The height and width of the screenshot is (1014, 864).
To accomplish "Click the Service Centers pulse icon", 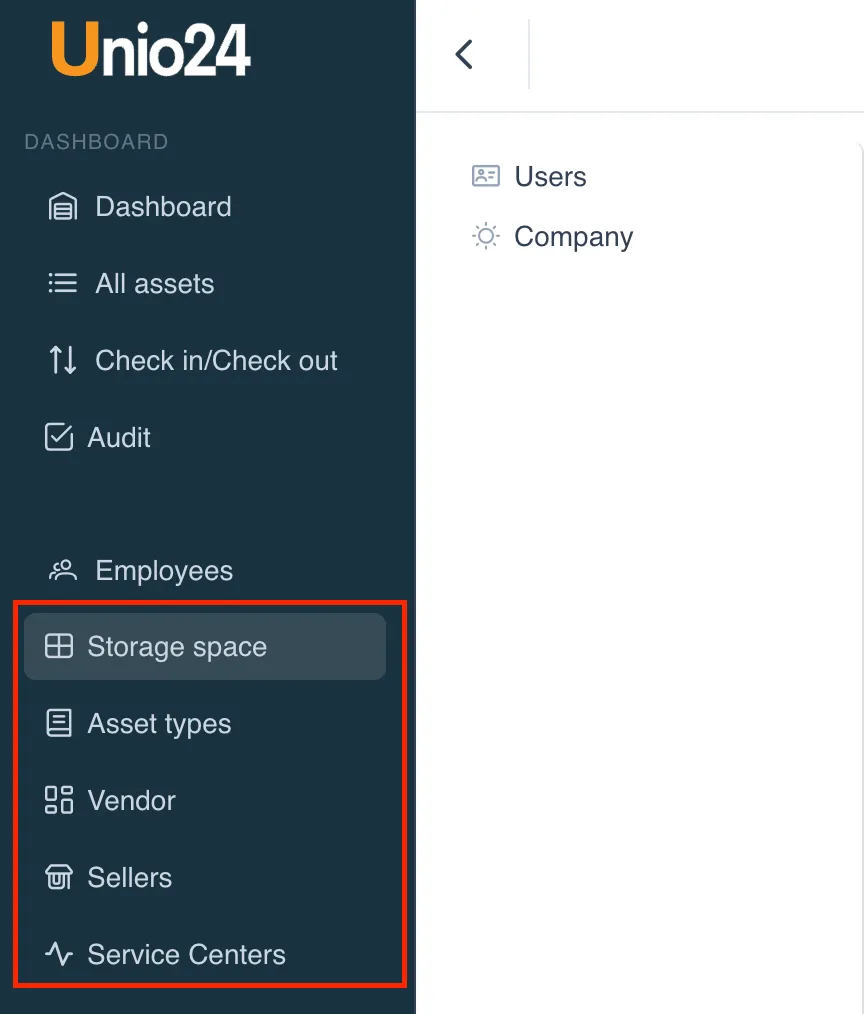I will 59,955.
